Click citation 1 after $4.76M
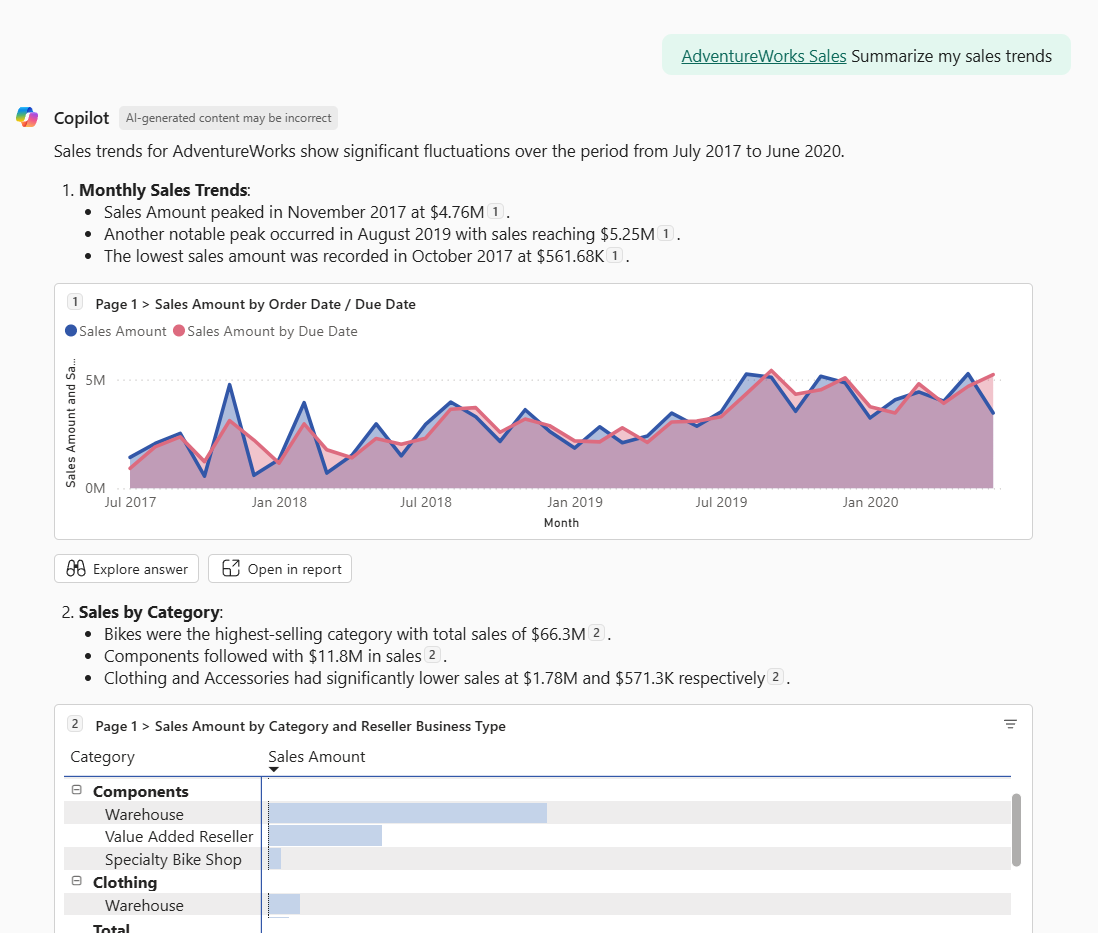This screenshot has height=933, width=1098. pos(495,211)
